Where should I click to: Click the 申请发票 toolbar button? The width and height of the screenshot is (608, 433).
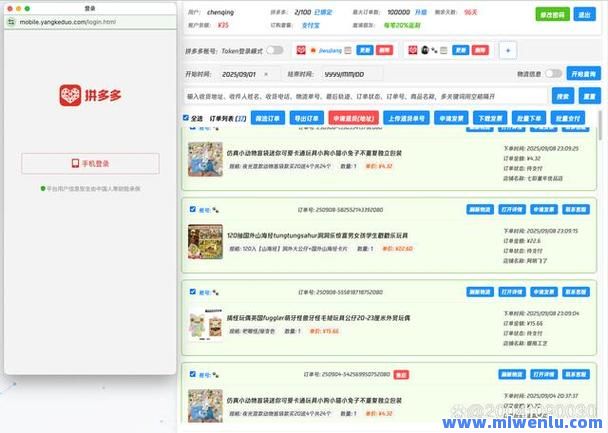tap(451, 118)
